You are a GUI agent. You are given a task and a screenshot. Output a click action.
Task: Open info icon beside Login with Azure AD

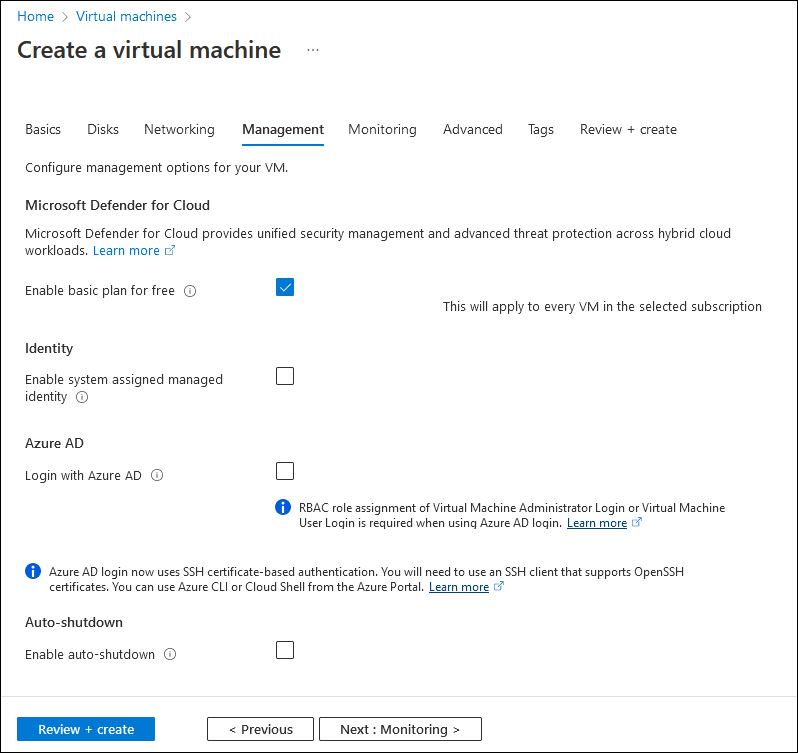click(157, 475)
